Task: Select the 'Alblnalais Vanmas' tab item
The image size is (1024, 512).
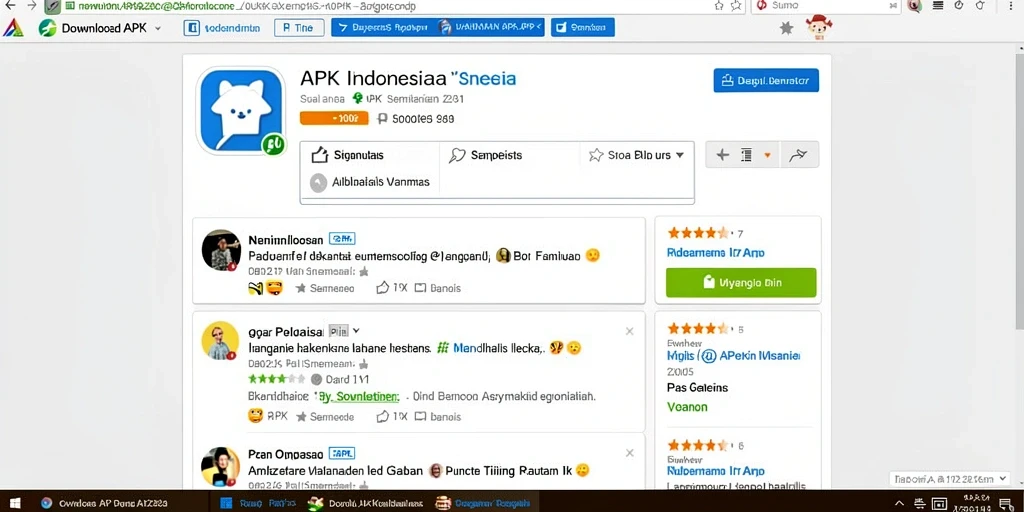Action: (x=370, y=182)
